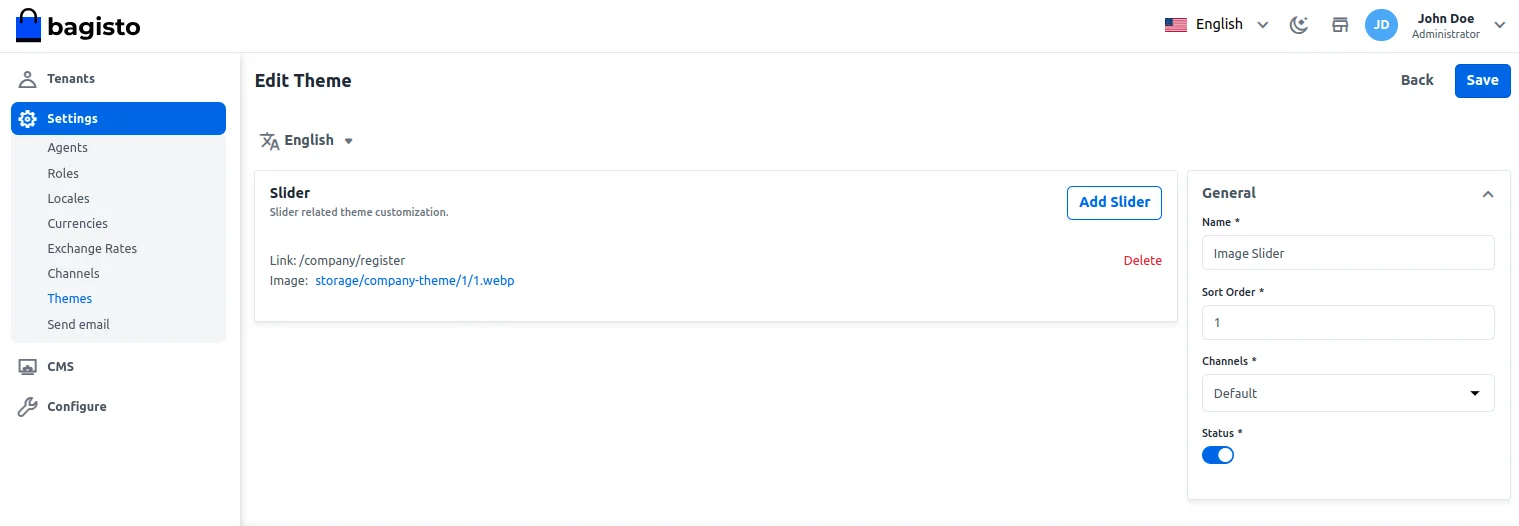Screen dimensions: 1519x526
Task: Open the Channels dropdown
Action: 1347,393
